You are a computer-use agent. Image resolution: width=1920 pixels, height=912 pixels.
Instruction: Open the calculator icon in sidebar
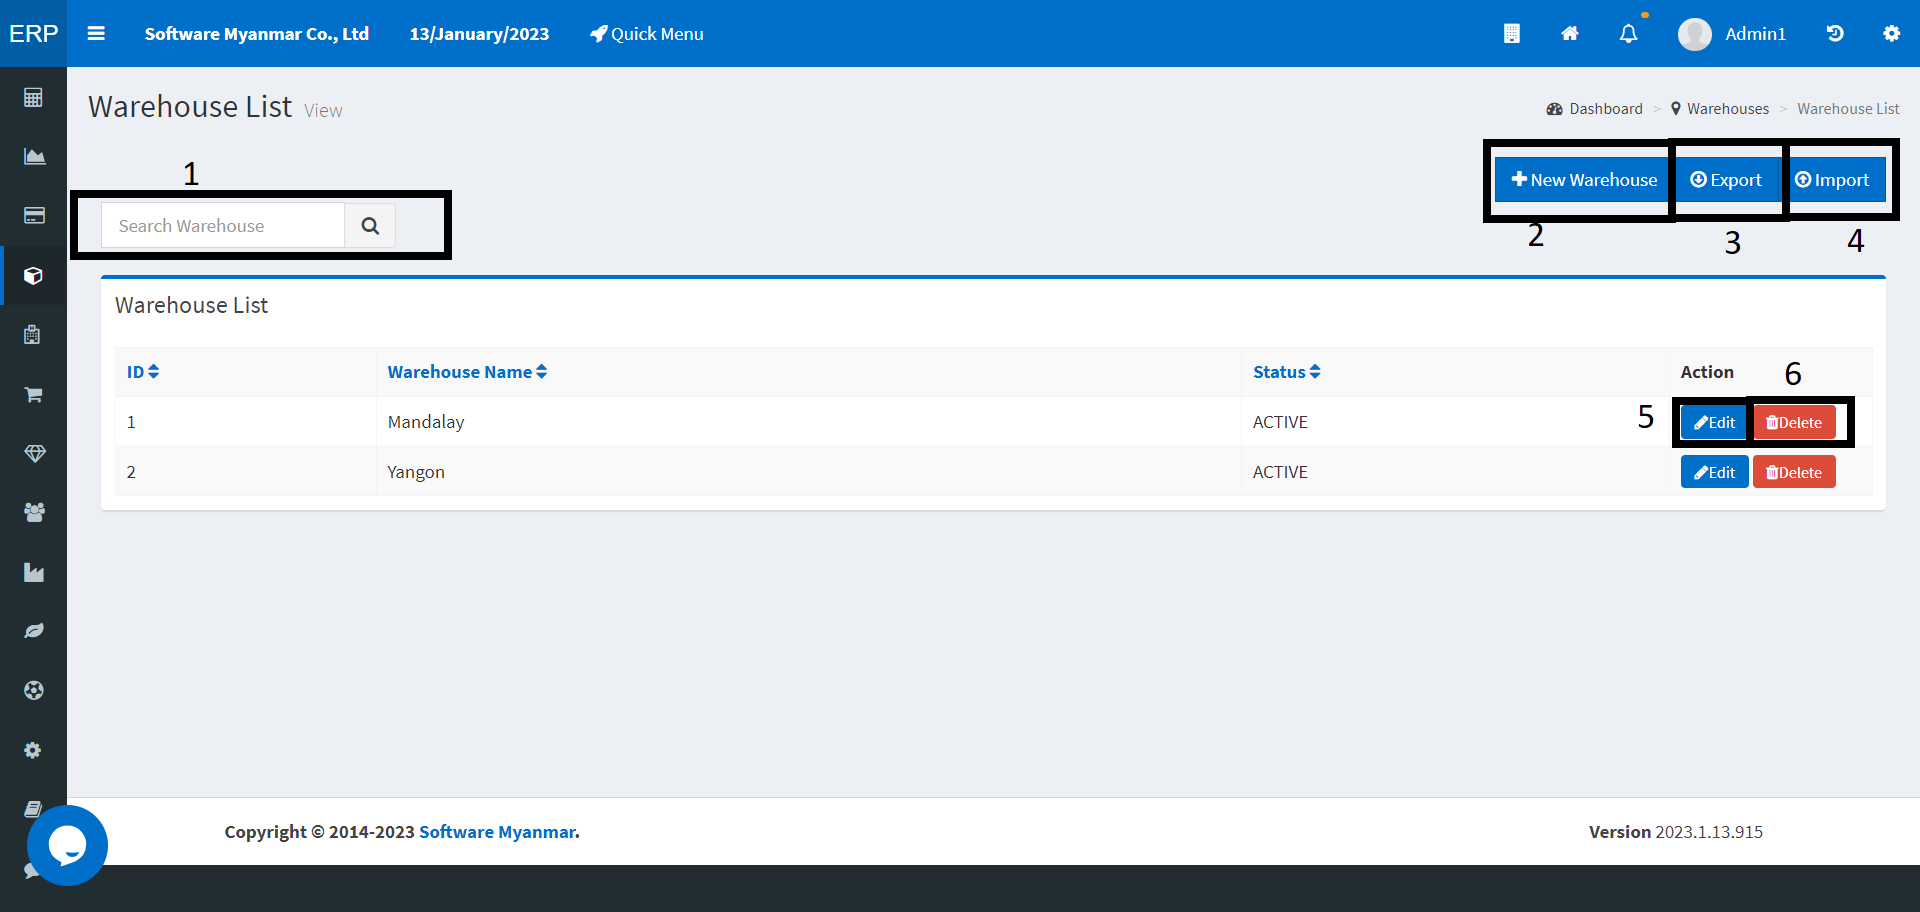(x=33, y=97)
